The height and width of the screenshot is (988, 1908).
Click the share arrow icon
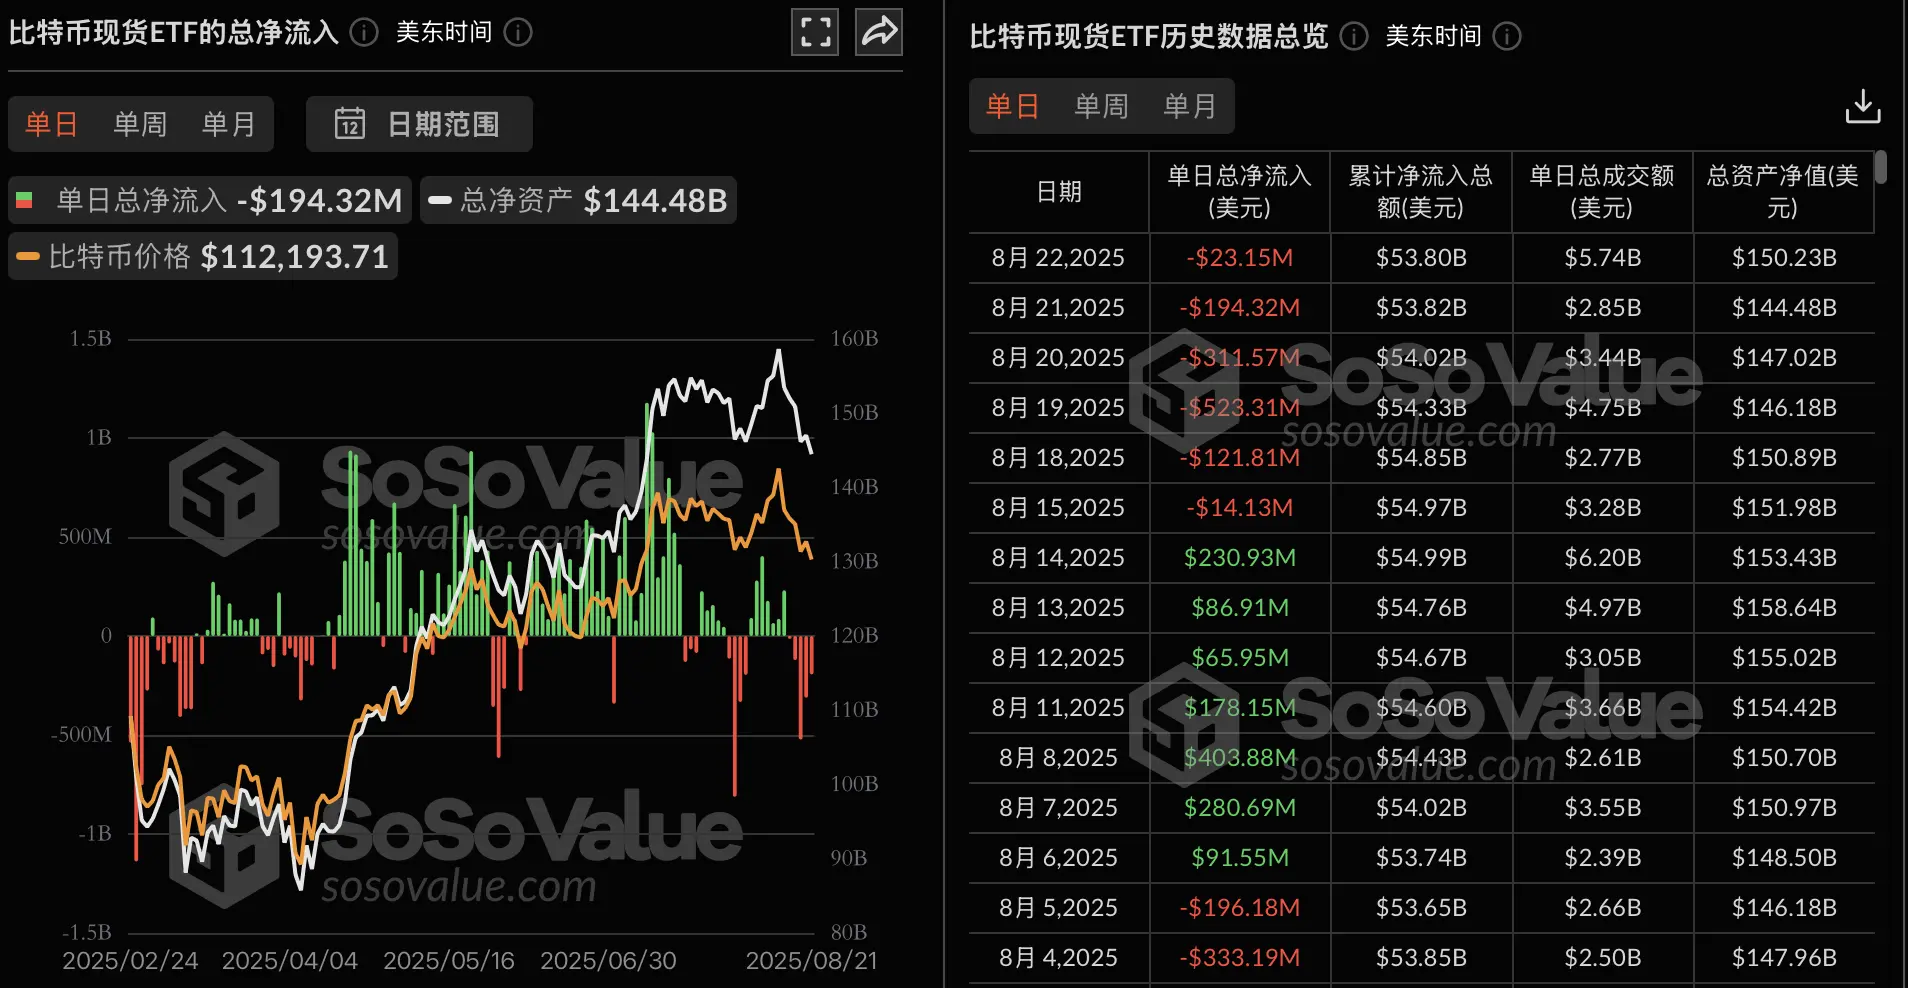(879, 32)
